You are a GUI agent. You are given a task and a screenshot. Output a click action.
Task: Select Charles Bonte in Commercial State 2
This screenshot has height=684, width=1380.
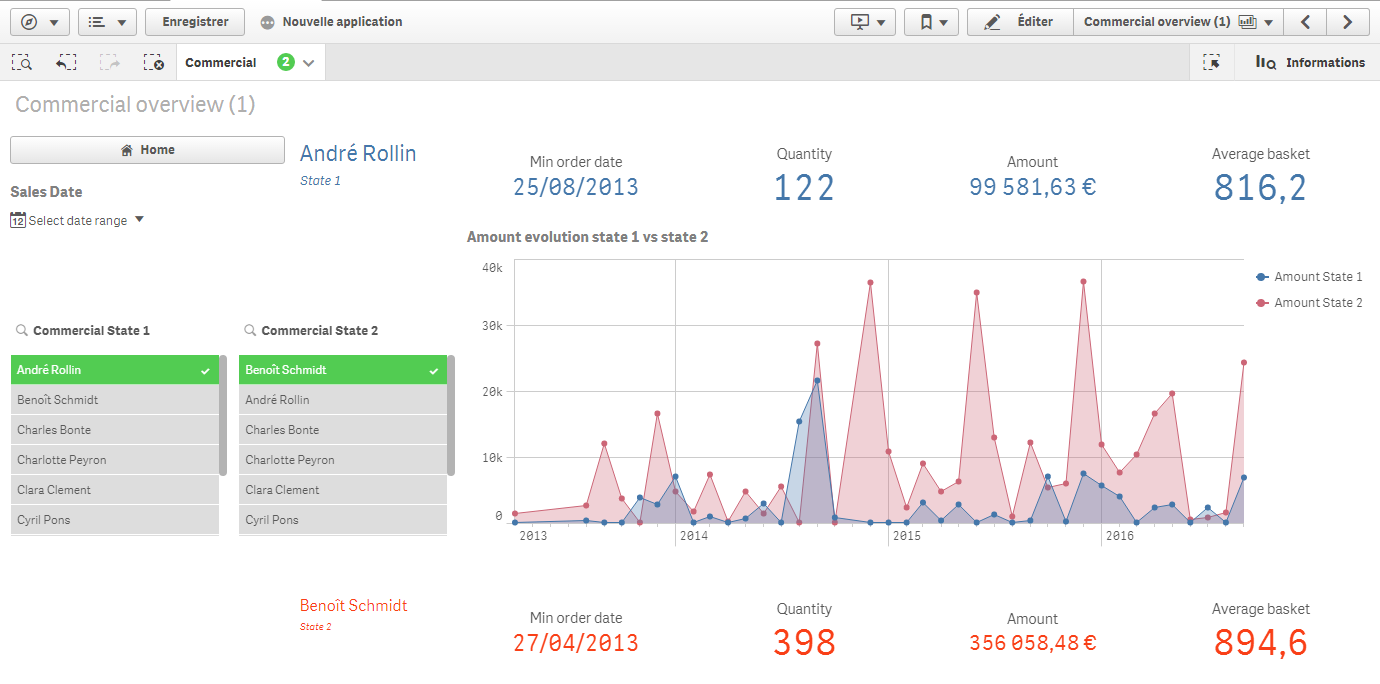[x=343, y=430]
